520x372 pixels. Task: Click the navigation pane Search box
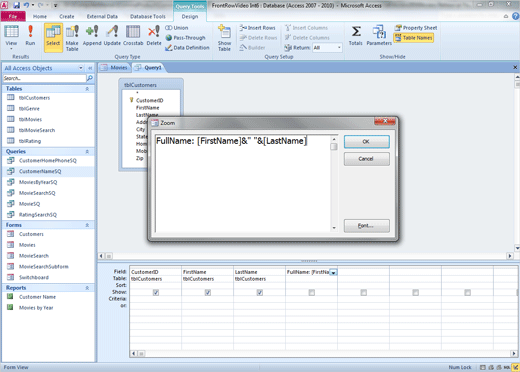[x=44, y=78]
